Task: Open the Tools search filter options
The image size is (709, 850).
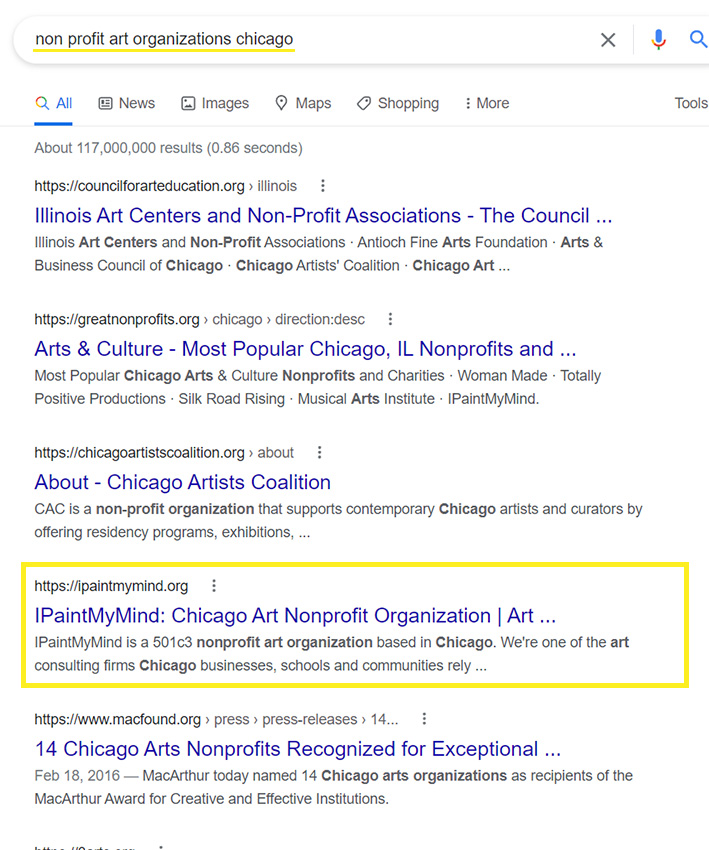Action: tap(690, 103)
